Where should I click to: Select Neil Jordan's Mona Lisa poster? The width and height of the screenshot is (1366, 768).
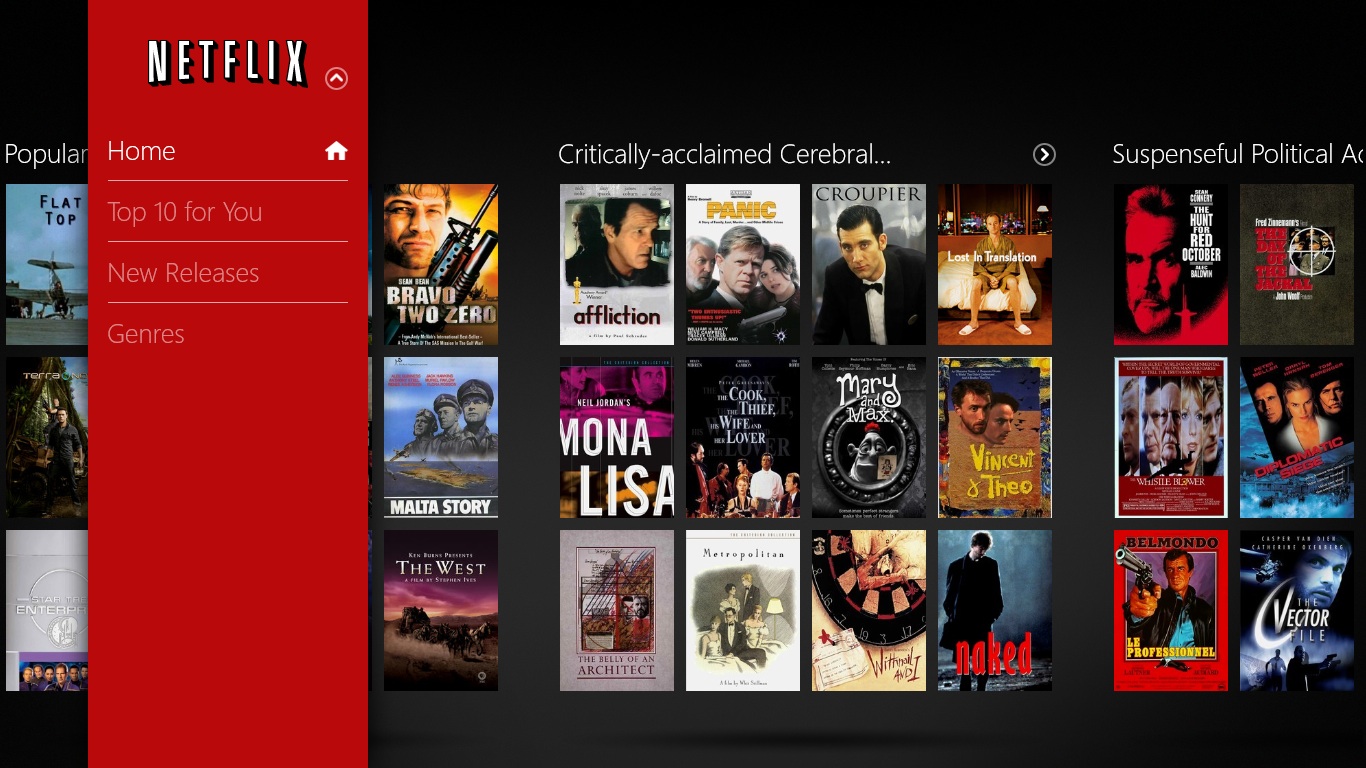coord(617,438)
